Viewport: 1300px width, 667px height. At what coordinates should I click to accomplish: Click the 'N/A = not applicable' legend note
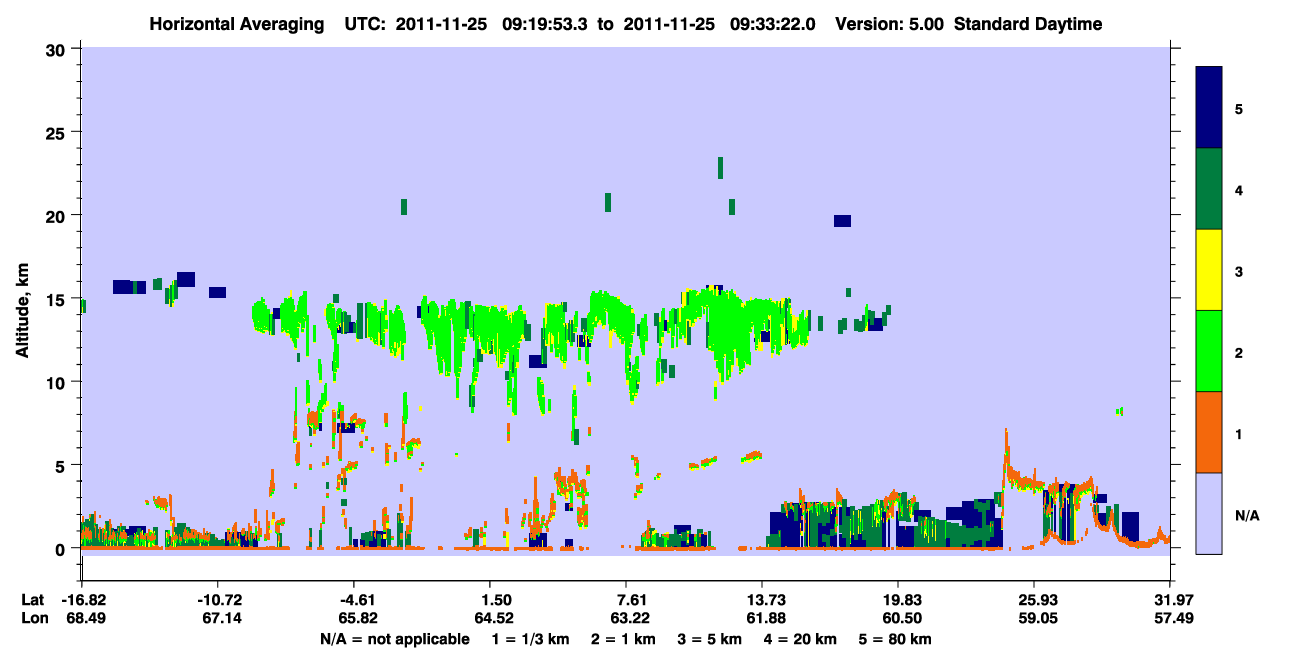tap(394, 639)
